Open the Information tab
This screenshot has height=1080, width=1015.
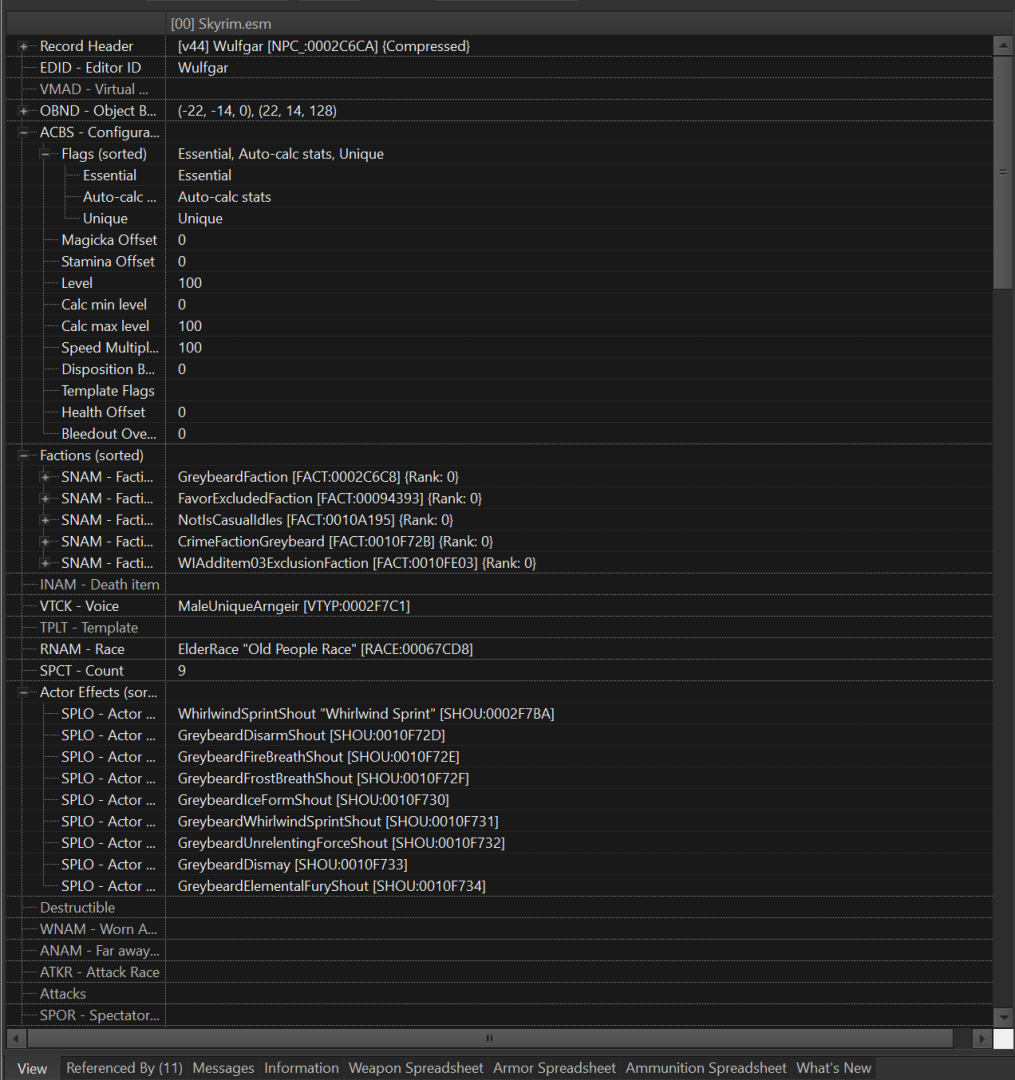[302, 1068]
